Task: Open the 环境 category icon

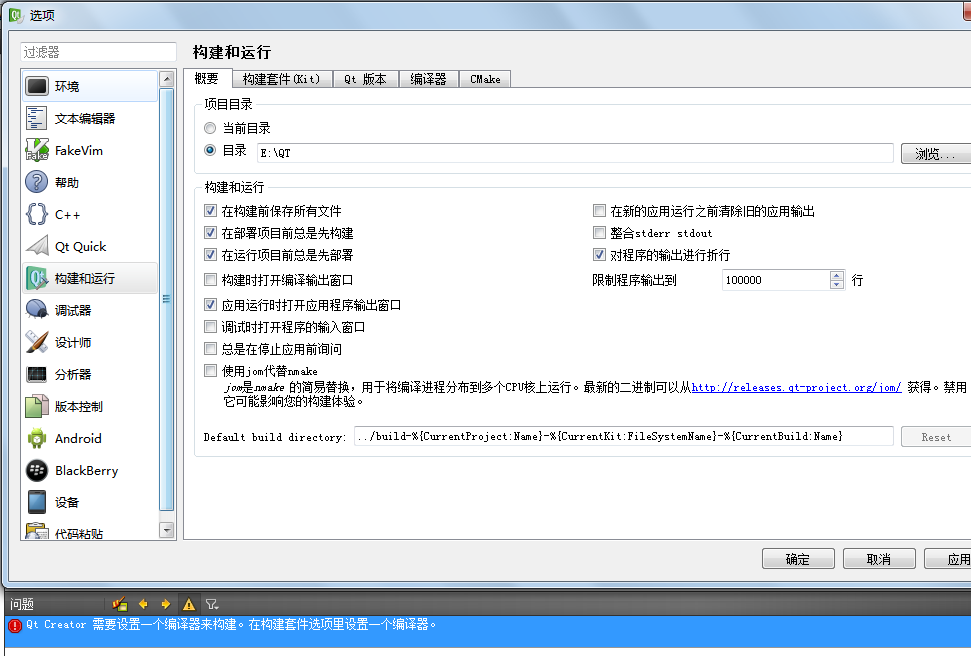Action: point(37,86)
